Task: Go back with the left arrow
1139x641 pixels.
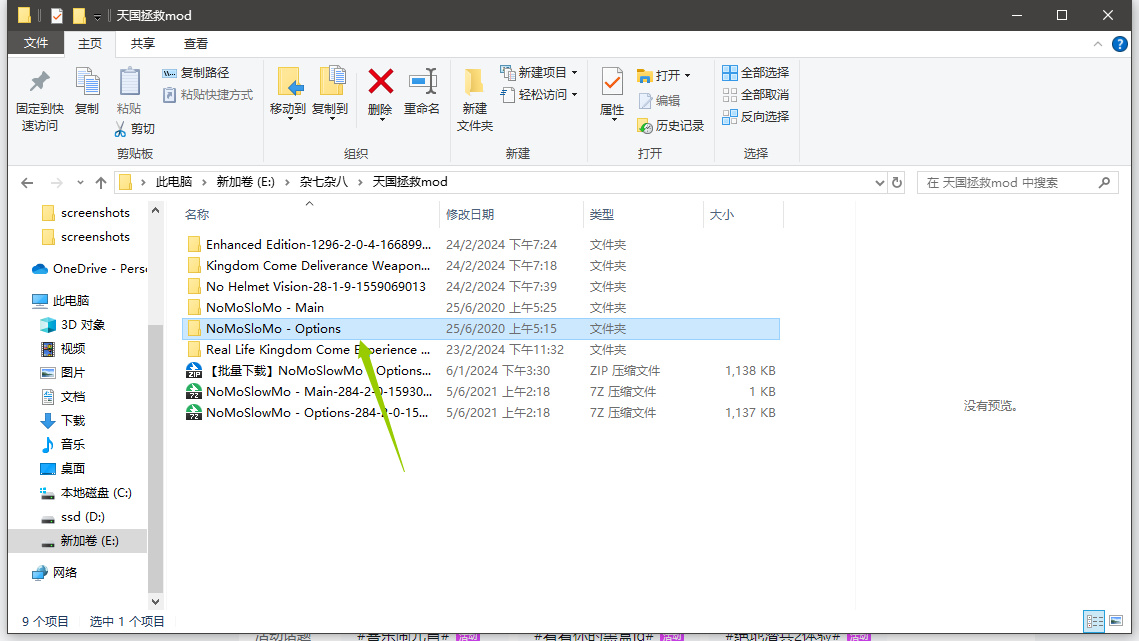Action: coord(27,182)
